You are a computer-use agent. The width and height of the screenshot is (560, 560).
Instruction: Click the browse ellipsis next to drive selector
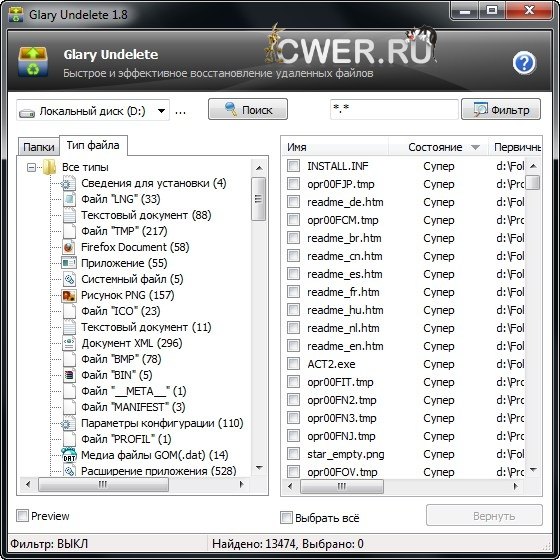(x=180, y=112)
